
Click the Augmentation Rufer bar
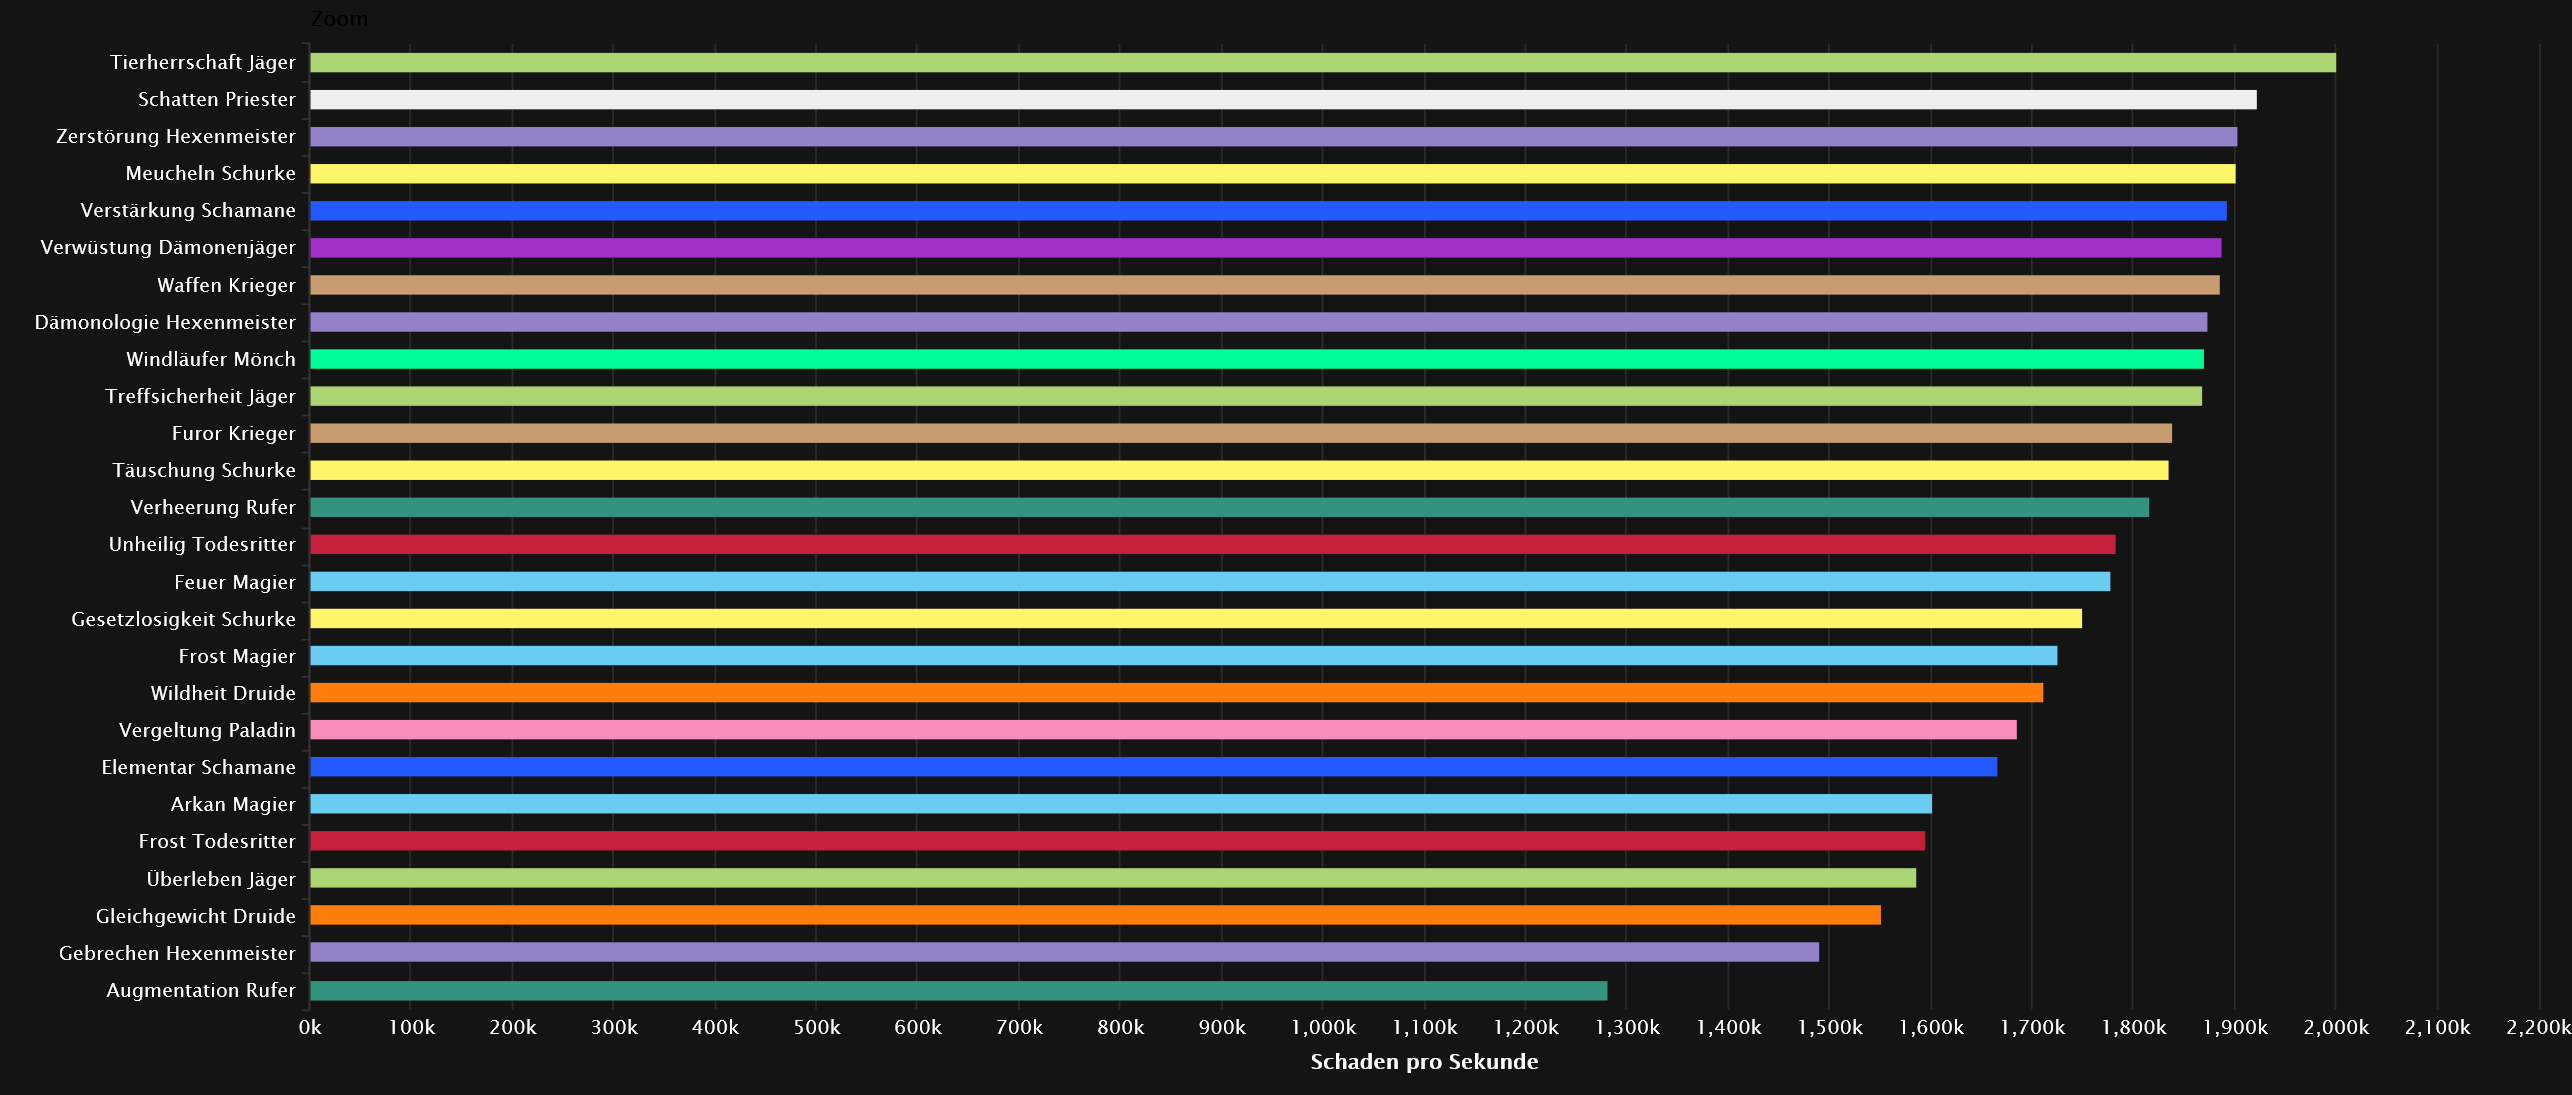[x=959, y=991]
